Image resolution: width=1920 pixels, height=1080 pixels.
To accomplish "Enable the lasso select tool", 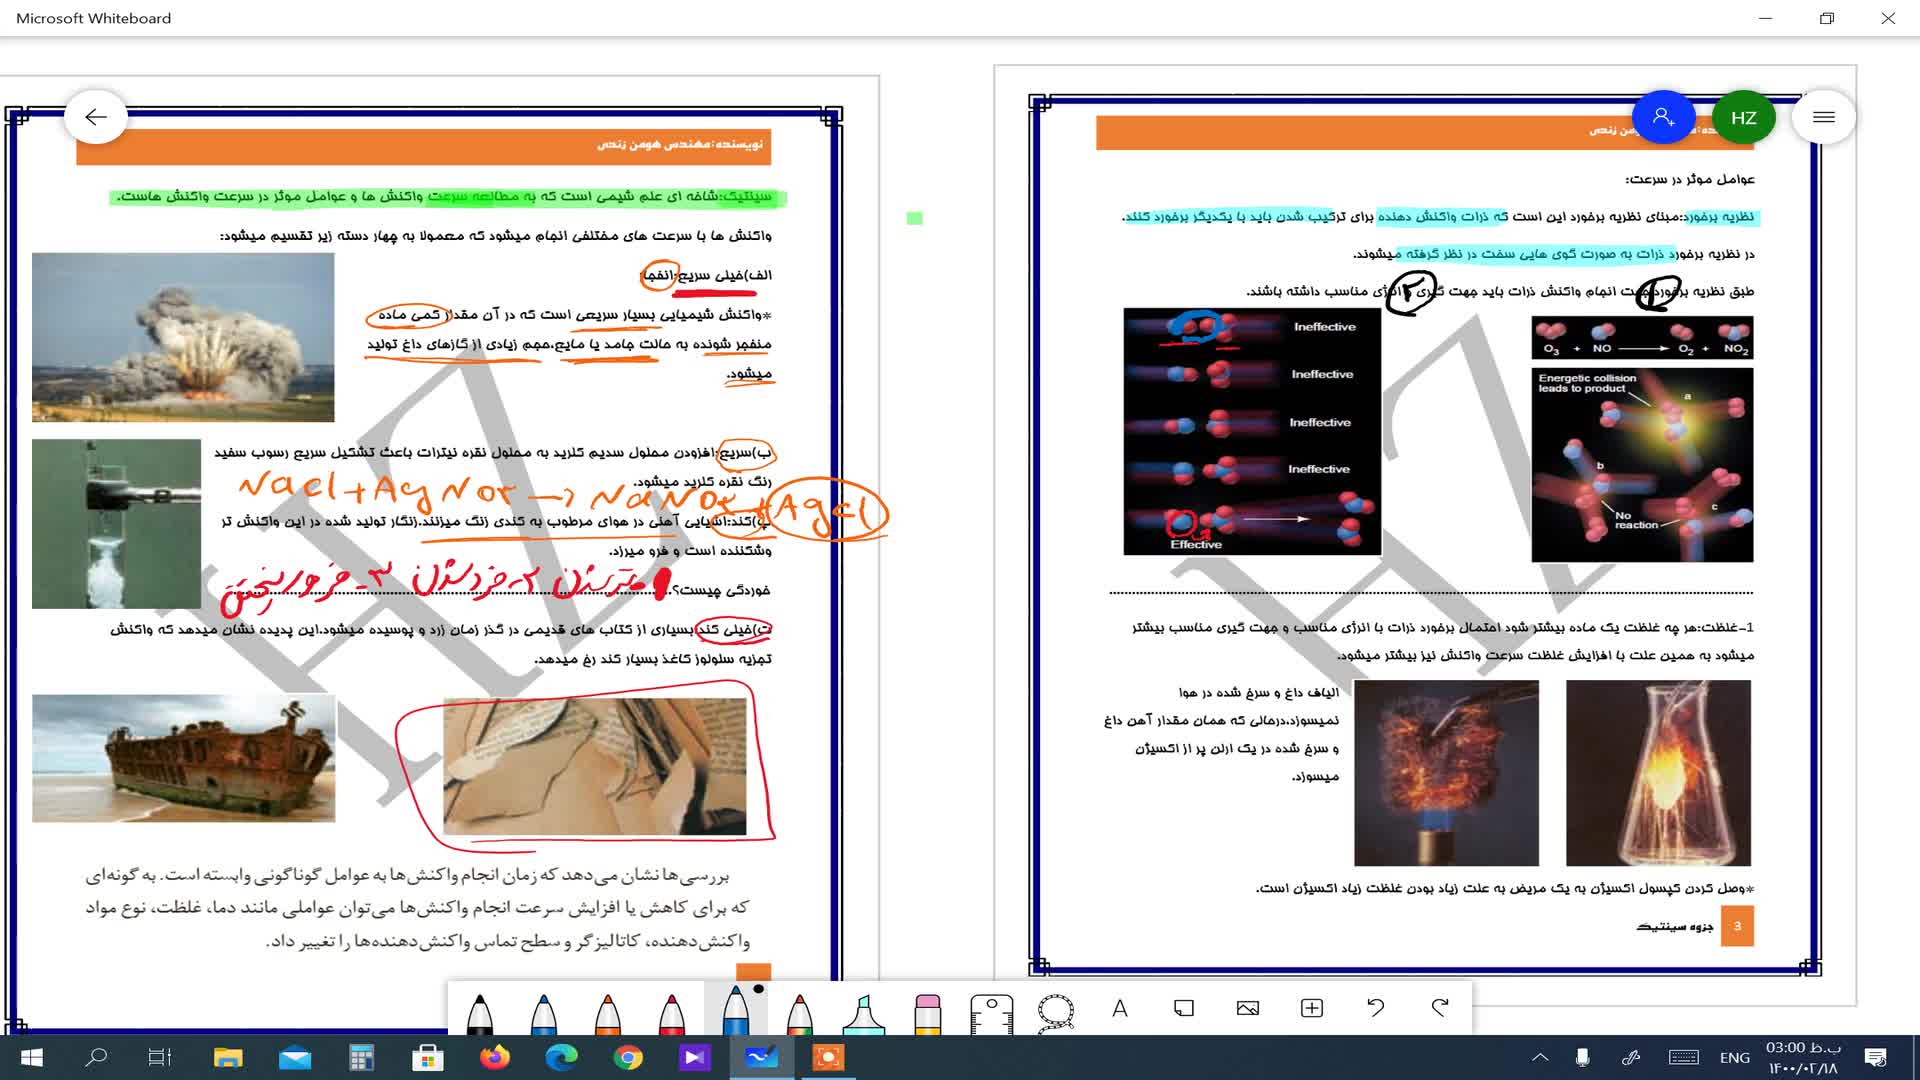I will click(1056, 1012).
